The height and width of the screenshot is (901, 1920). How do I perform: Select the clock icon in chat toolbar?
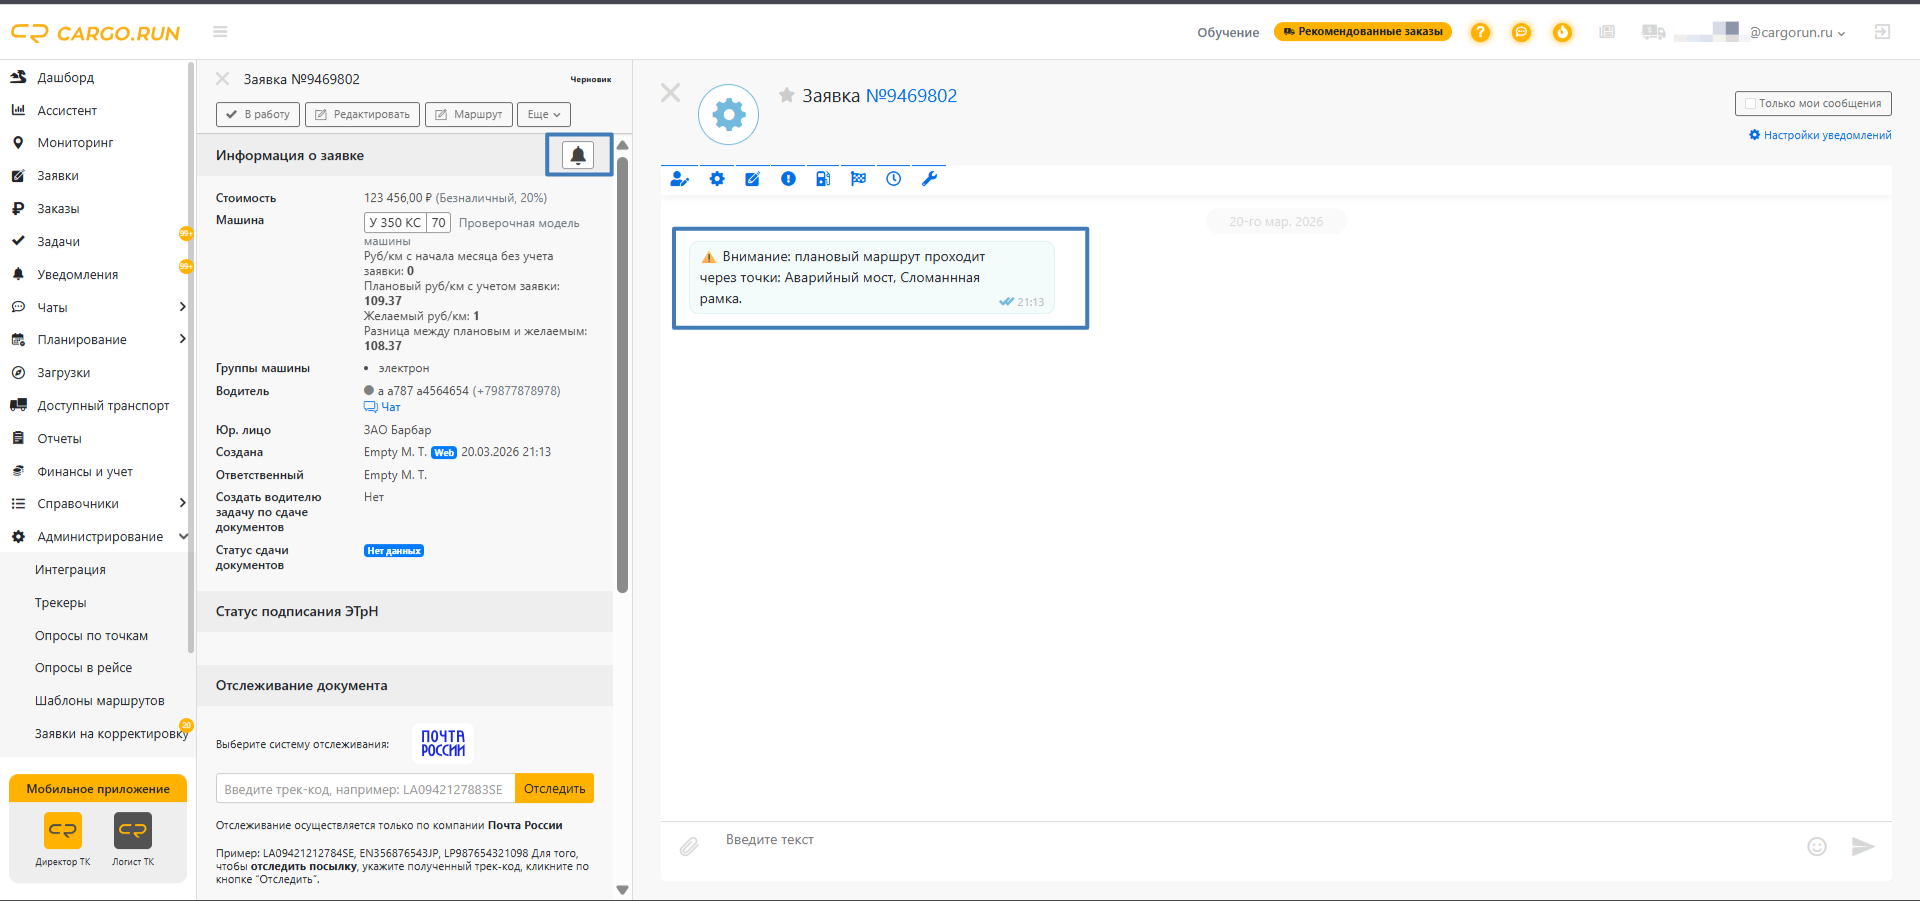(894, 179)
